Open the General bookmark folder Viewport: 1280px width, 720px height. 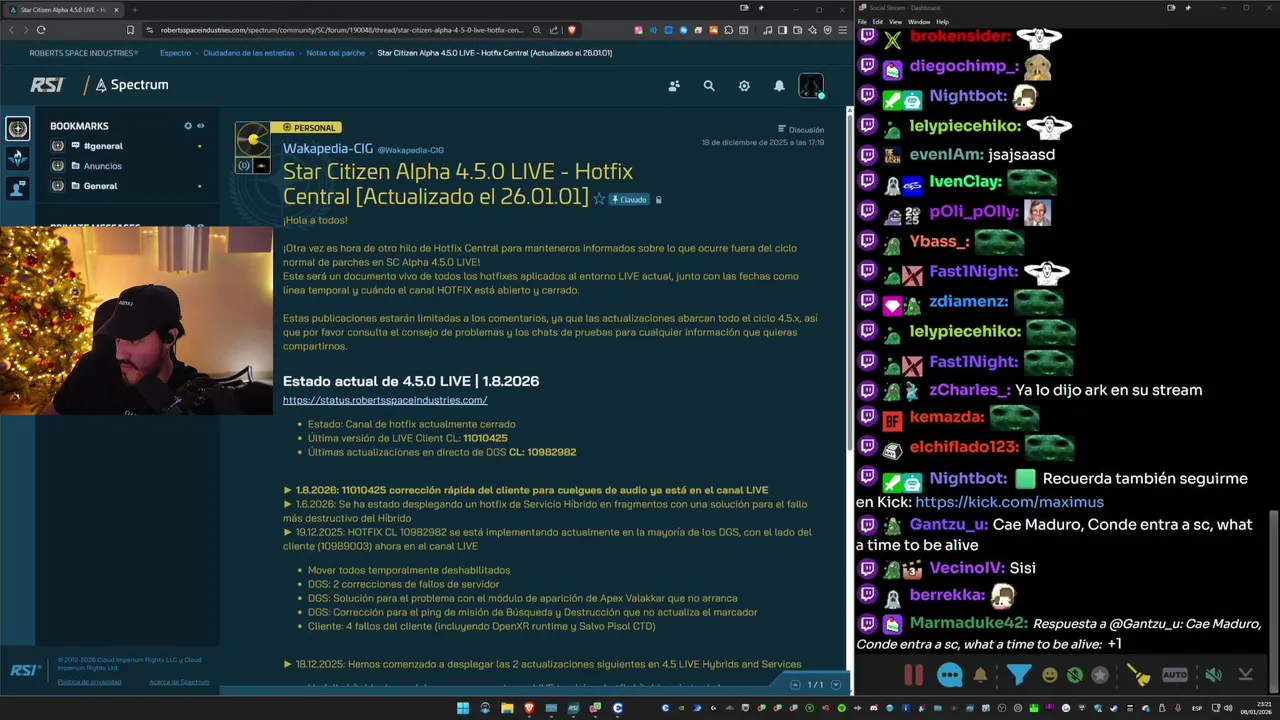click(x=100, y=186)
